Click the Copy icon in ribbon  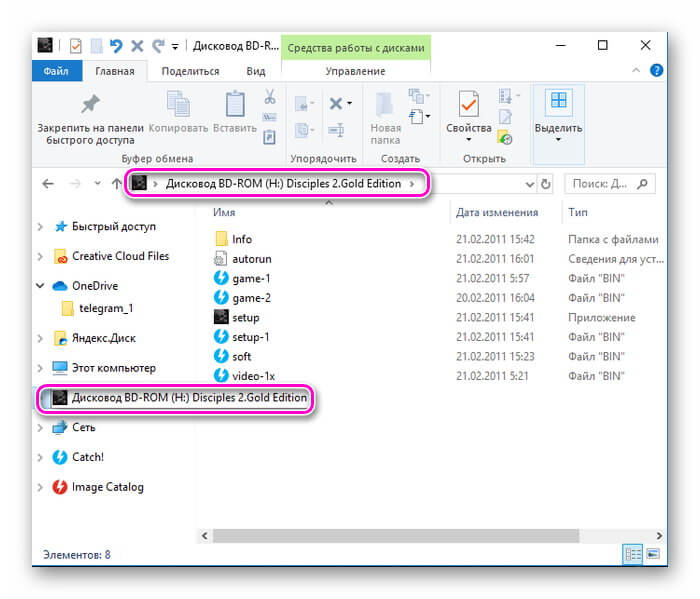[178, 104]
